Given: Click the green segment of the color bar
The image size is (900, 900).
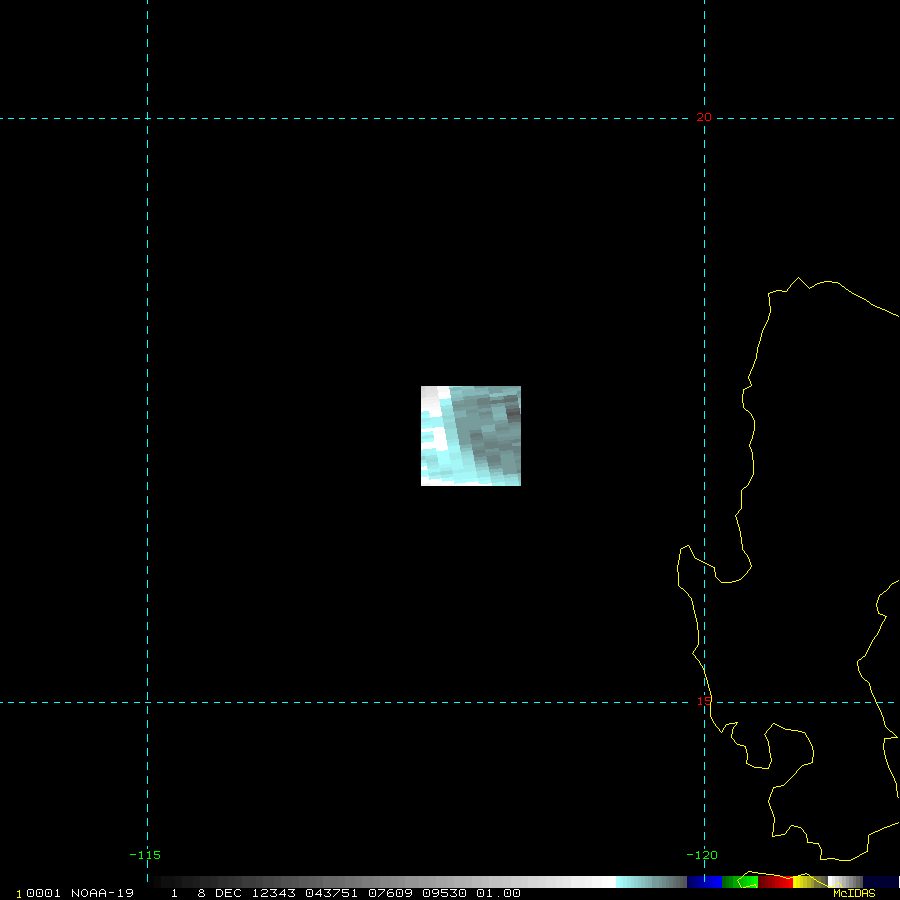Looking at the screenshot, I should point(740,882).
